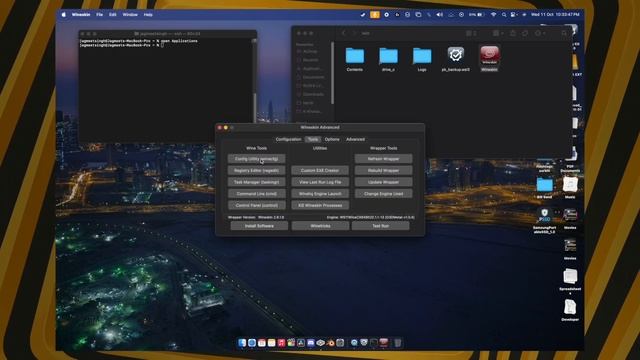Open AirDrop in Finder sidebar
This screenshot has width=640, height=360.
click(308, 51)
